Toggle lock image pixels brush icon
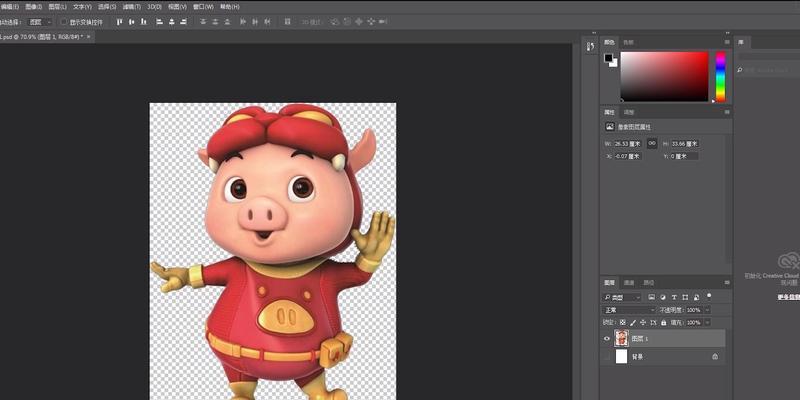 point(633,322)
